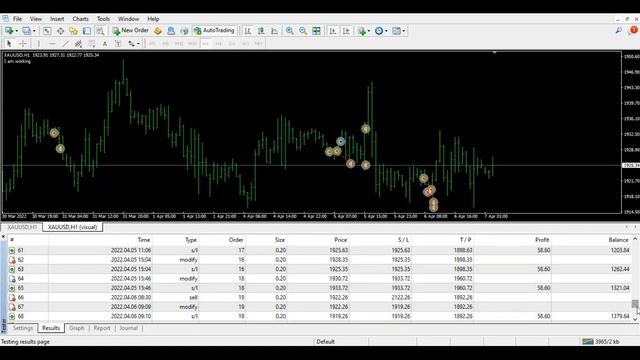Toggle the Market Watch window icon

(x=47, y=31)
